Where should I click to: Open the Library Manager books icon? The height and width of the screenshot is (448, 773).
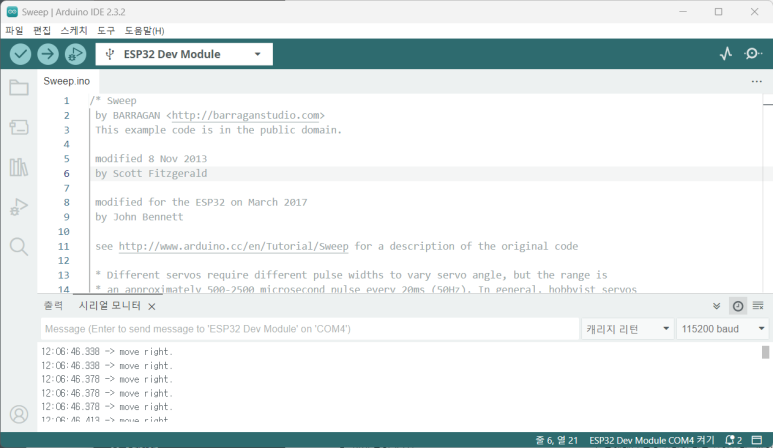coord(19,167)
